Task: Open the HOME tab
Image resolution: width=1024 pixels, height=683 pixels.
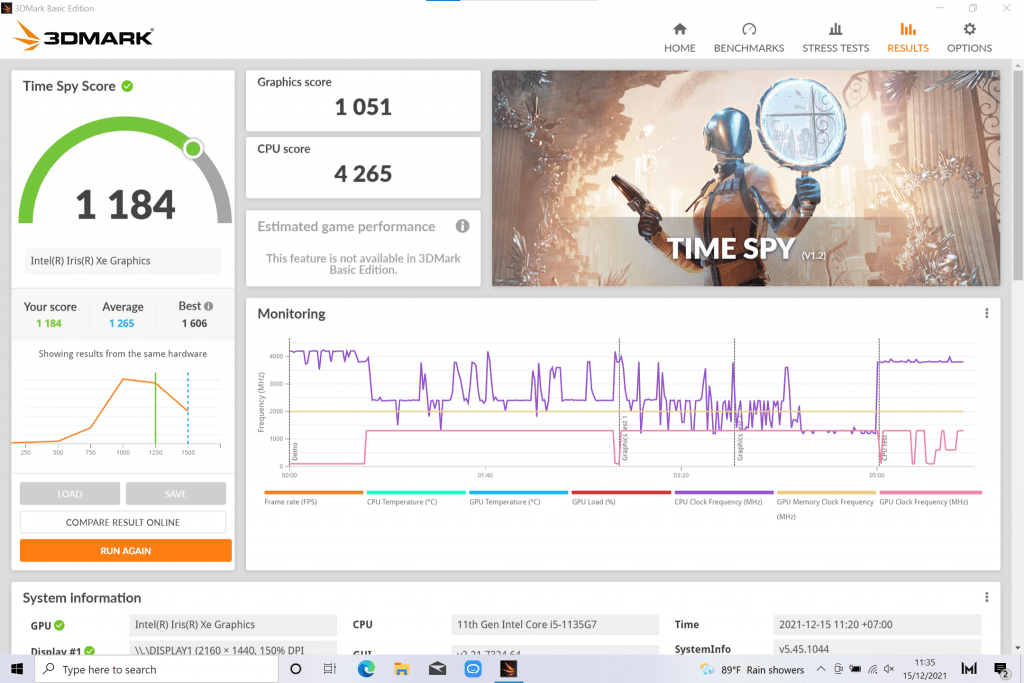Action: pyautogui.click(x=680, y=38)
